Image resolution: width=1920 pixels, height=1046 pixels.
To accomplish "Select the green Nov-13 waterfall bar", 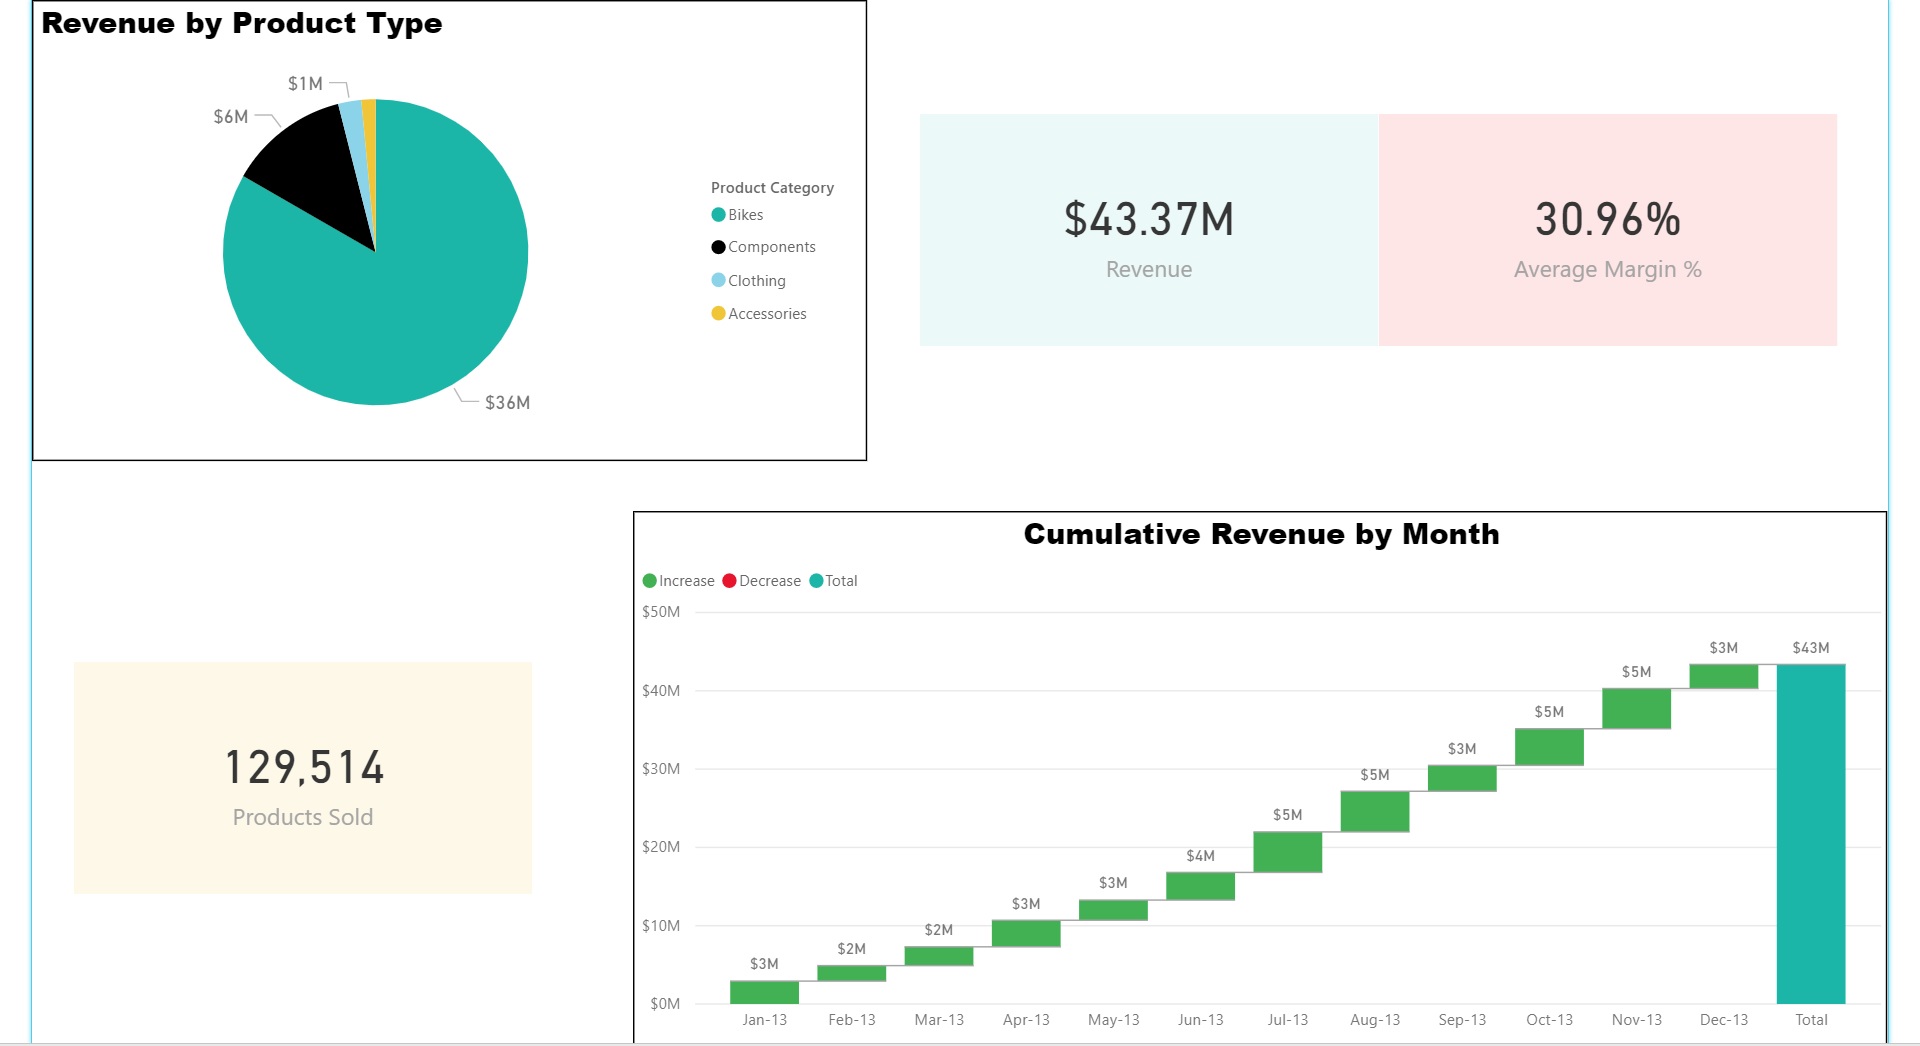I will pos(1637,709).
